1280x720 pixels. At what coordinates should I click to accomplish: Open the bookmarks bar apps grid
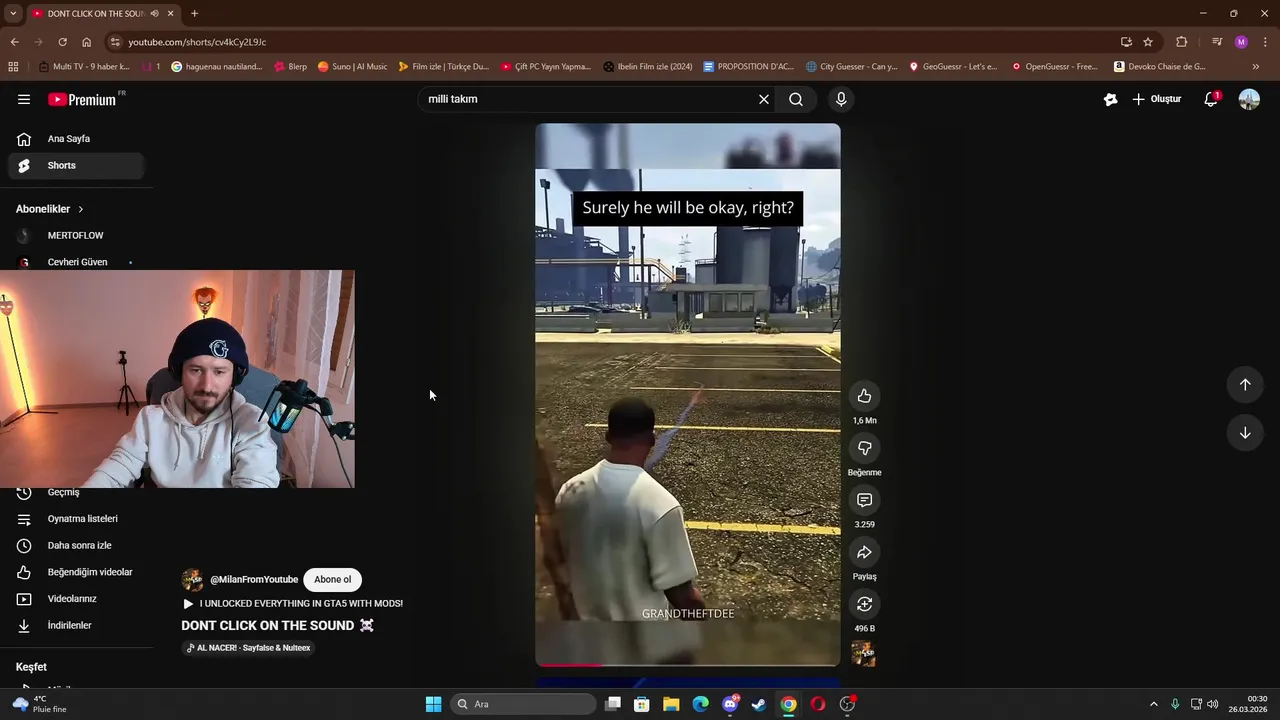click(x=13, y=67)
